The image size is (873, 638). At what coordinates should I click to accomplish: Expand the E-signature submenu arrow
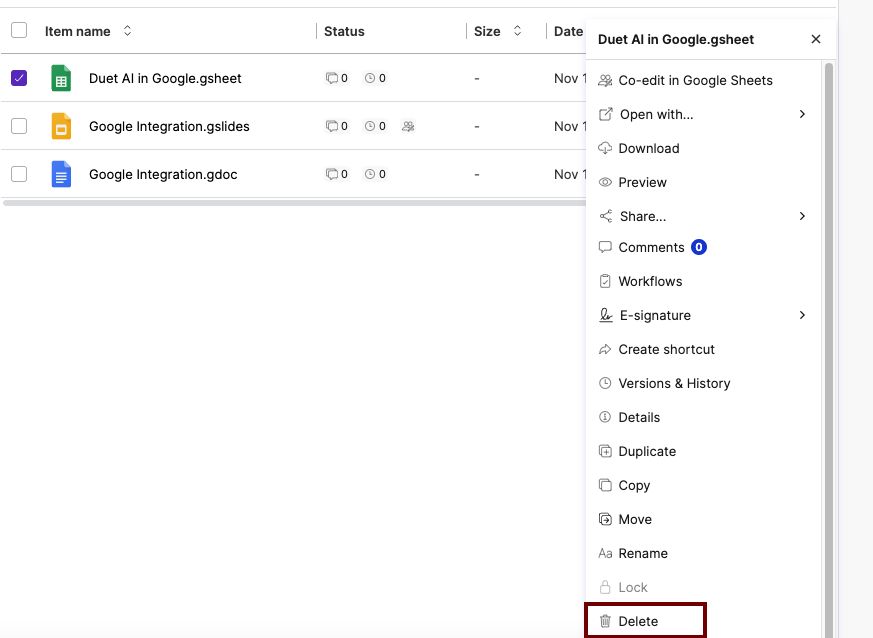(x=802, y=315)
